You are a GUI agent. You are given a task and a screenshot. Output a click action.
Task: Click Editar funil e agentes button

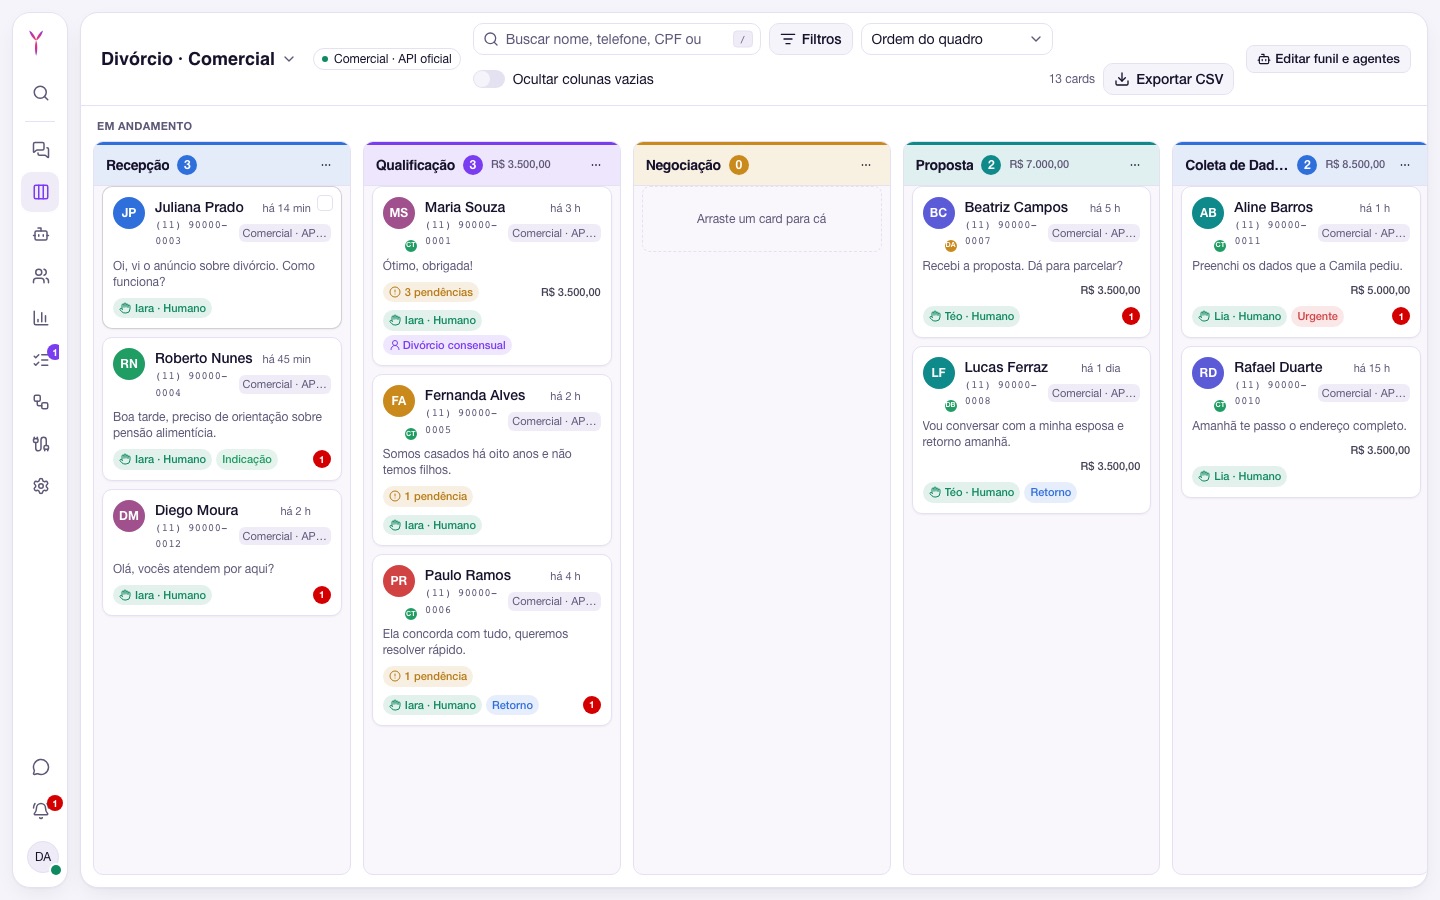(x=1329, y=59)
